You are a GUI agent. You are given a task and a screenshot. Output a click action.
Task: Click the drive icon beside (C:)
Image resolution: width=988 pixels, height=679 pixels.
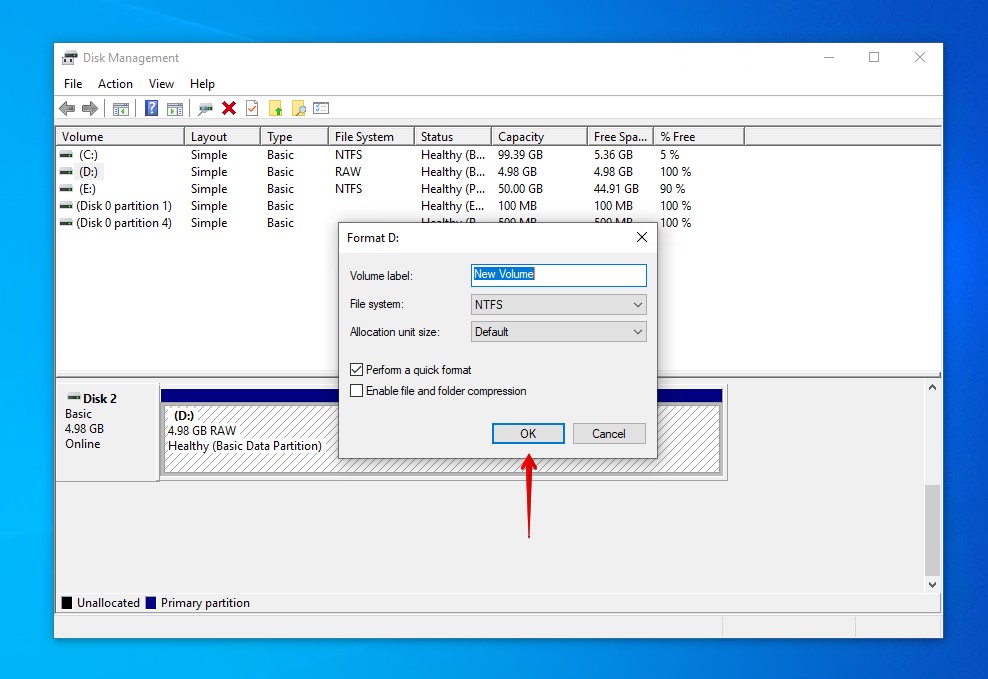(x=66, y=154)
